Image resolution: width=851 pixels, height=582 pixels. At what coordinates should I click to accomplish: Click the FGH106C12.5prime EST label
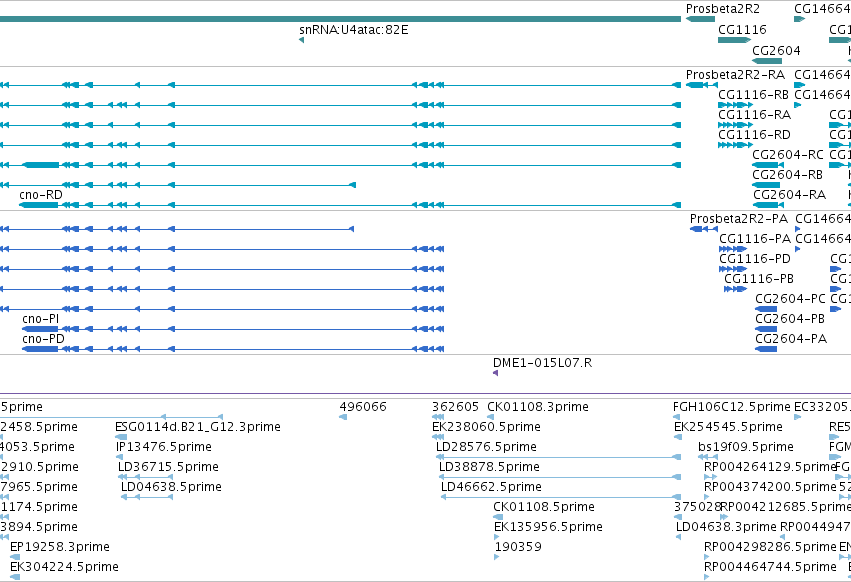pos(731,407)
